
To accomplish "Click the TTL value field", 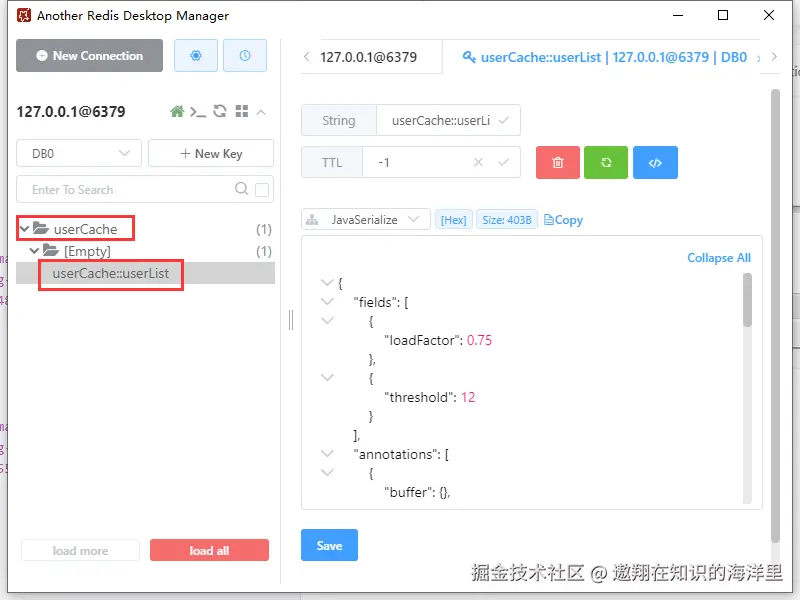I will 416,162.
